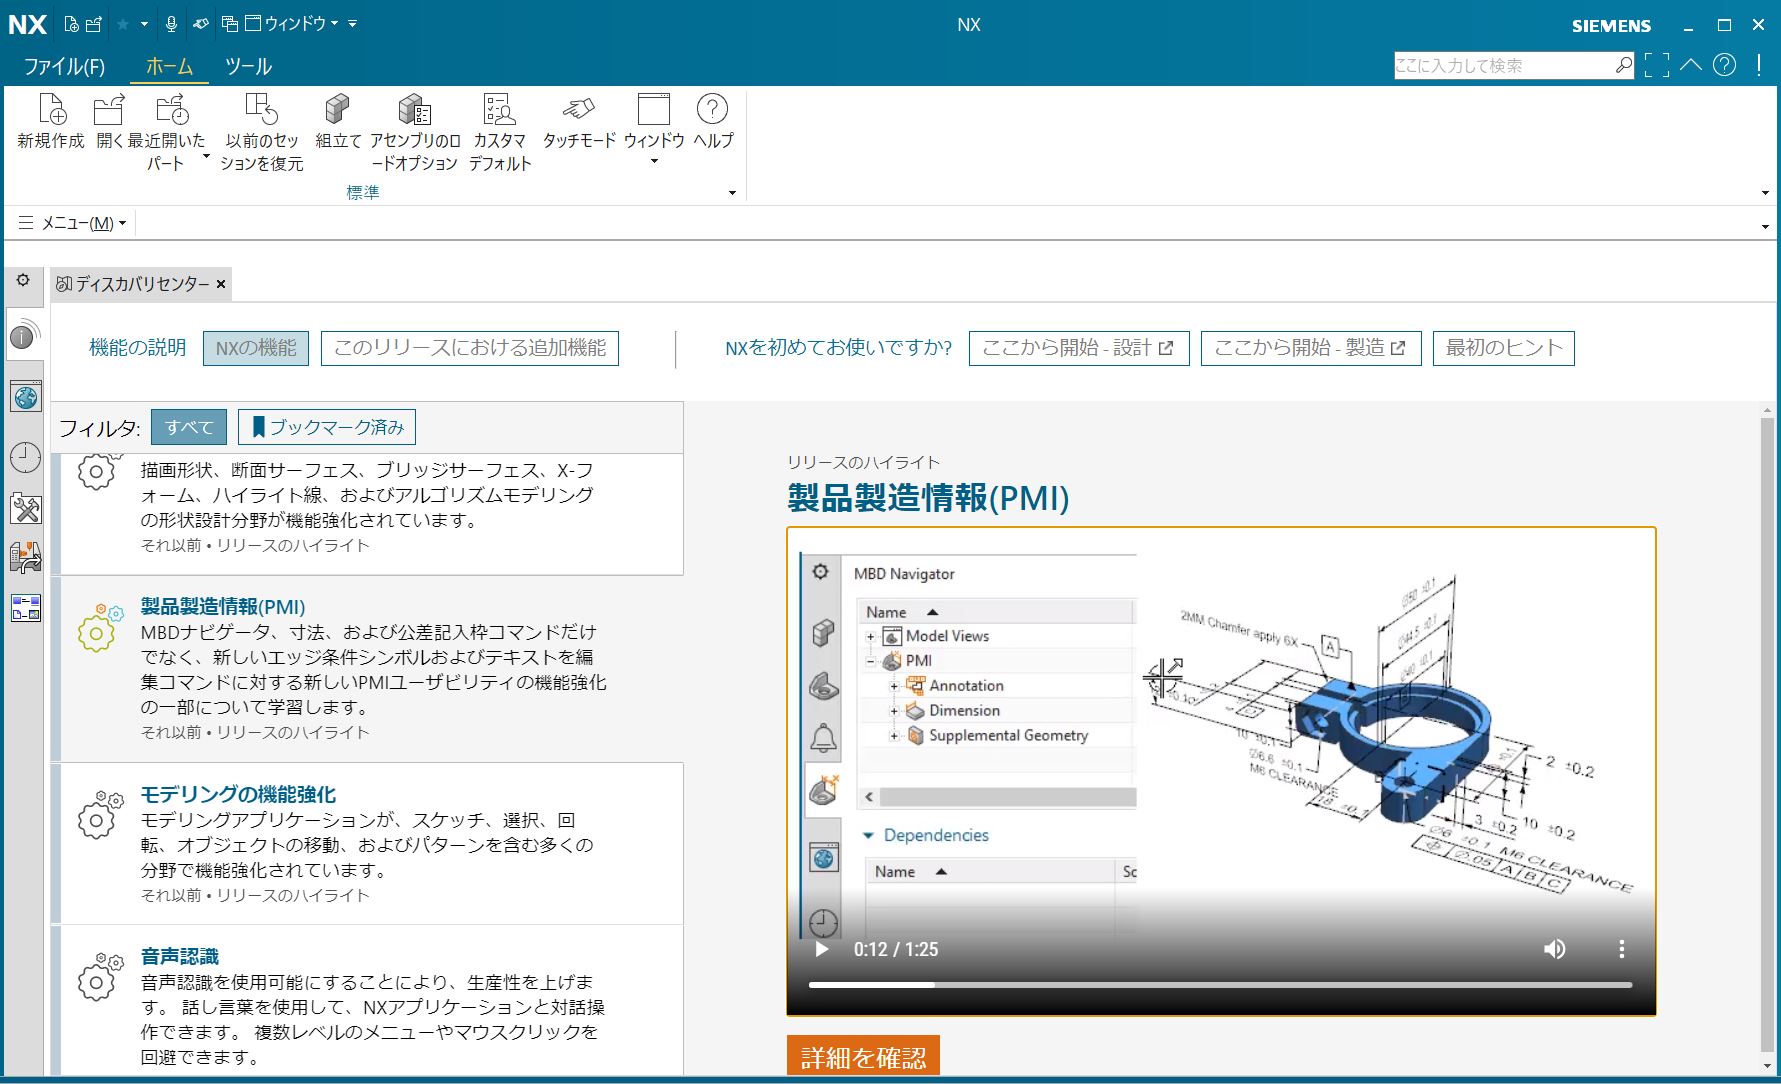Expand the メニュー(M) dropdown
This screenshot has width=1781, height=1084.
(x=73, y=223)
